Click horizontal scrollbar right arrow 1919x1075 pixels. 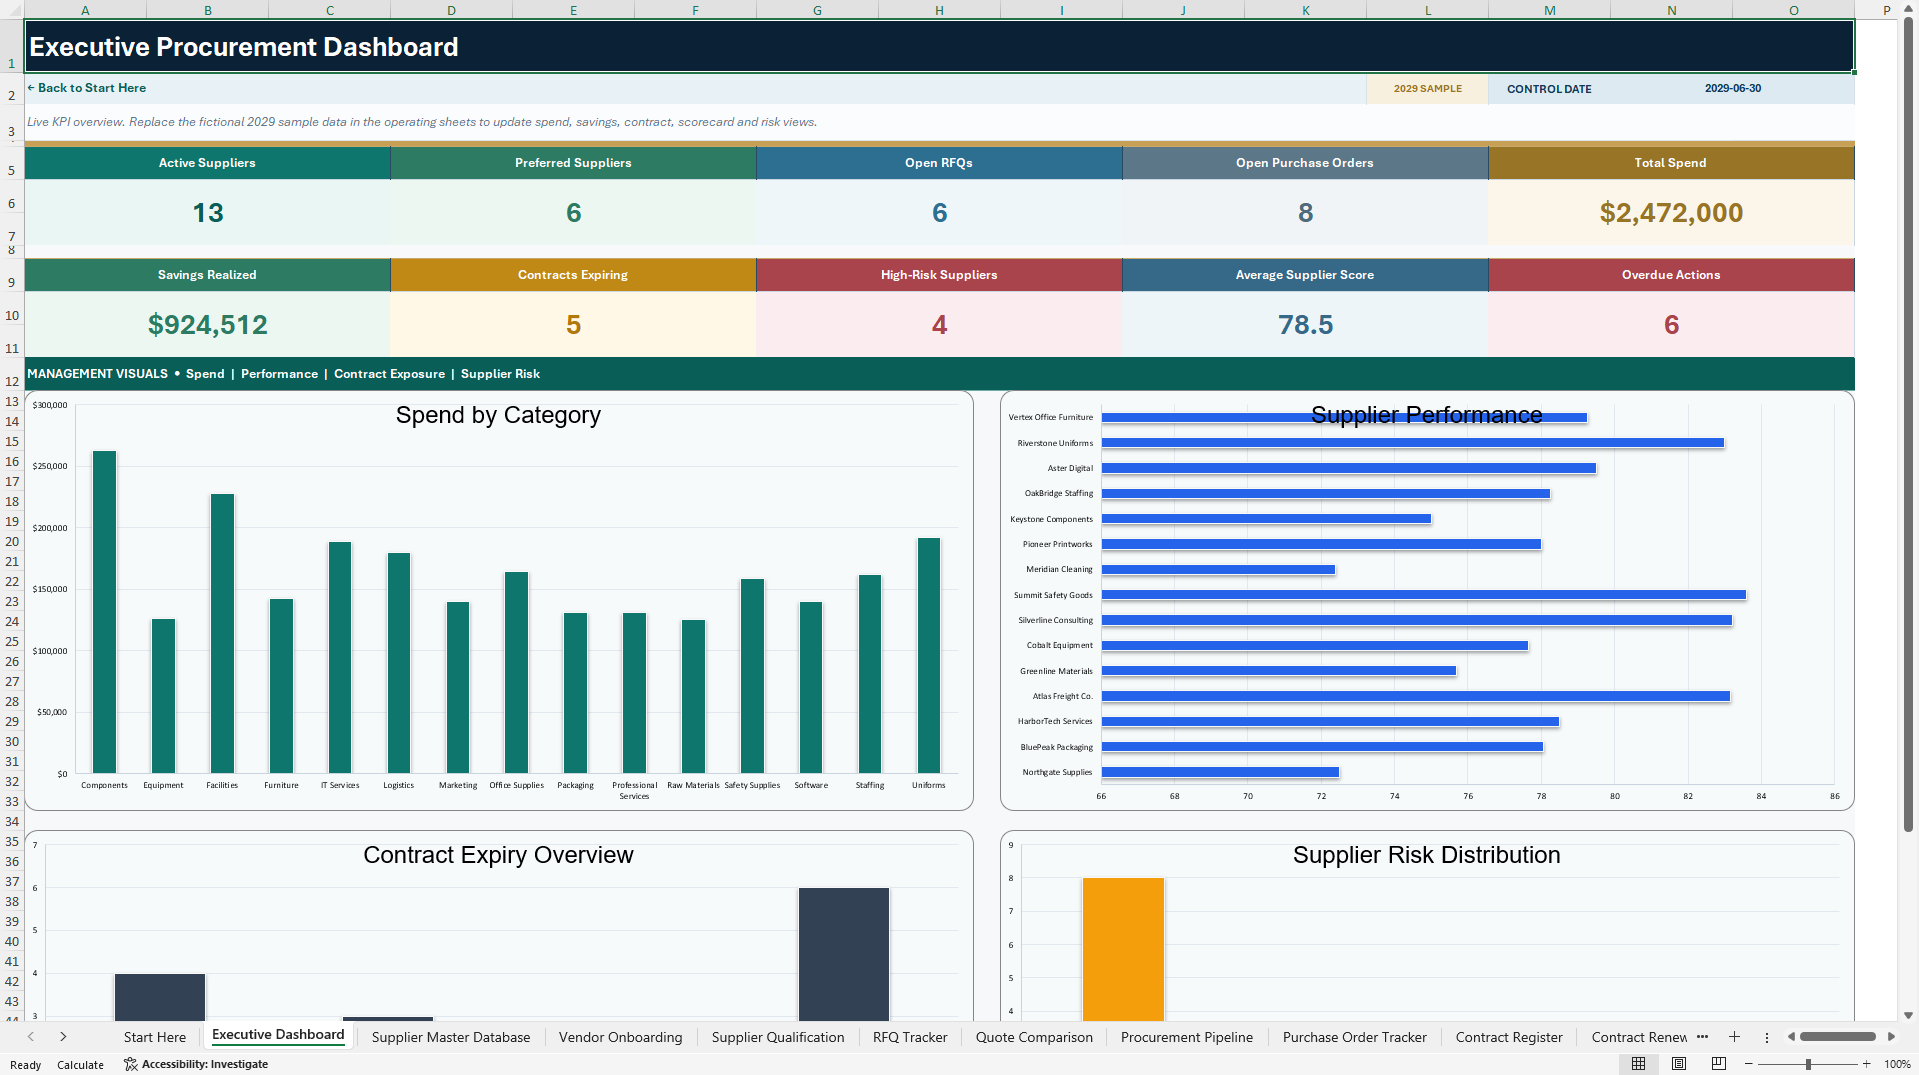[x=1892, y=1037]
